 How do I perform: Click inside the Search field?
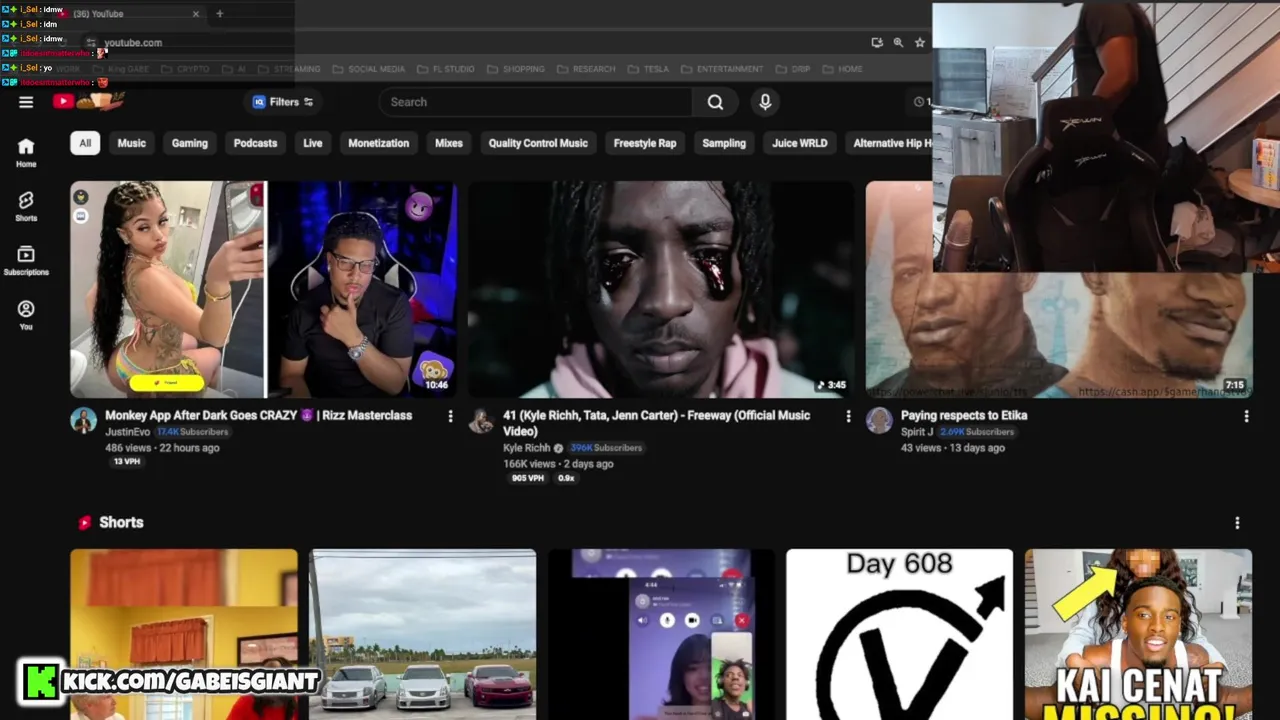tap(535, 102)
